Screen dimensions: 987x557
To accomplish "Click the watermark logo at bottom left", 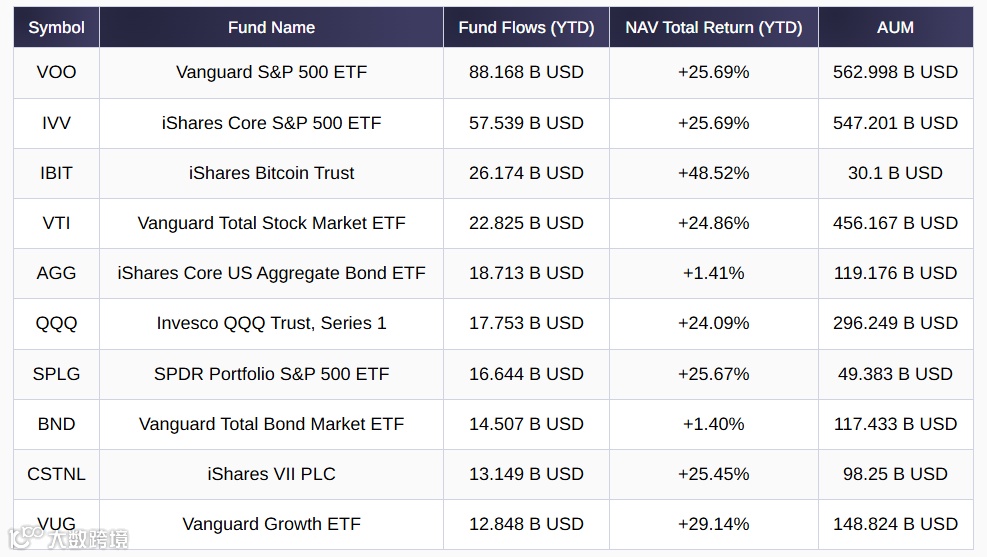I will tap(70, 540).
